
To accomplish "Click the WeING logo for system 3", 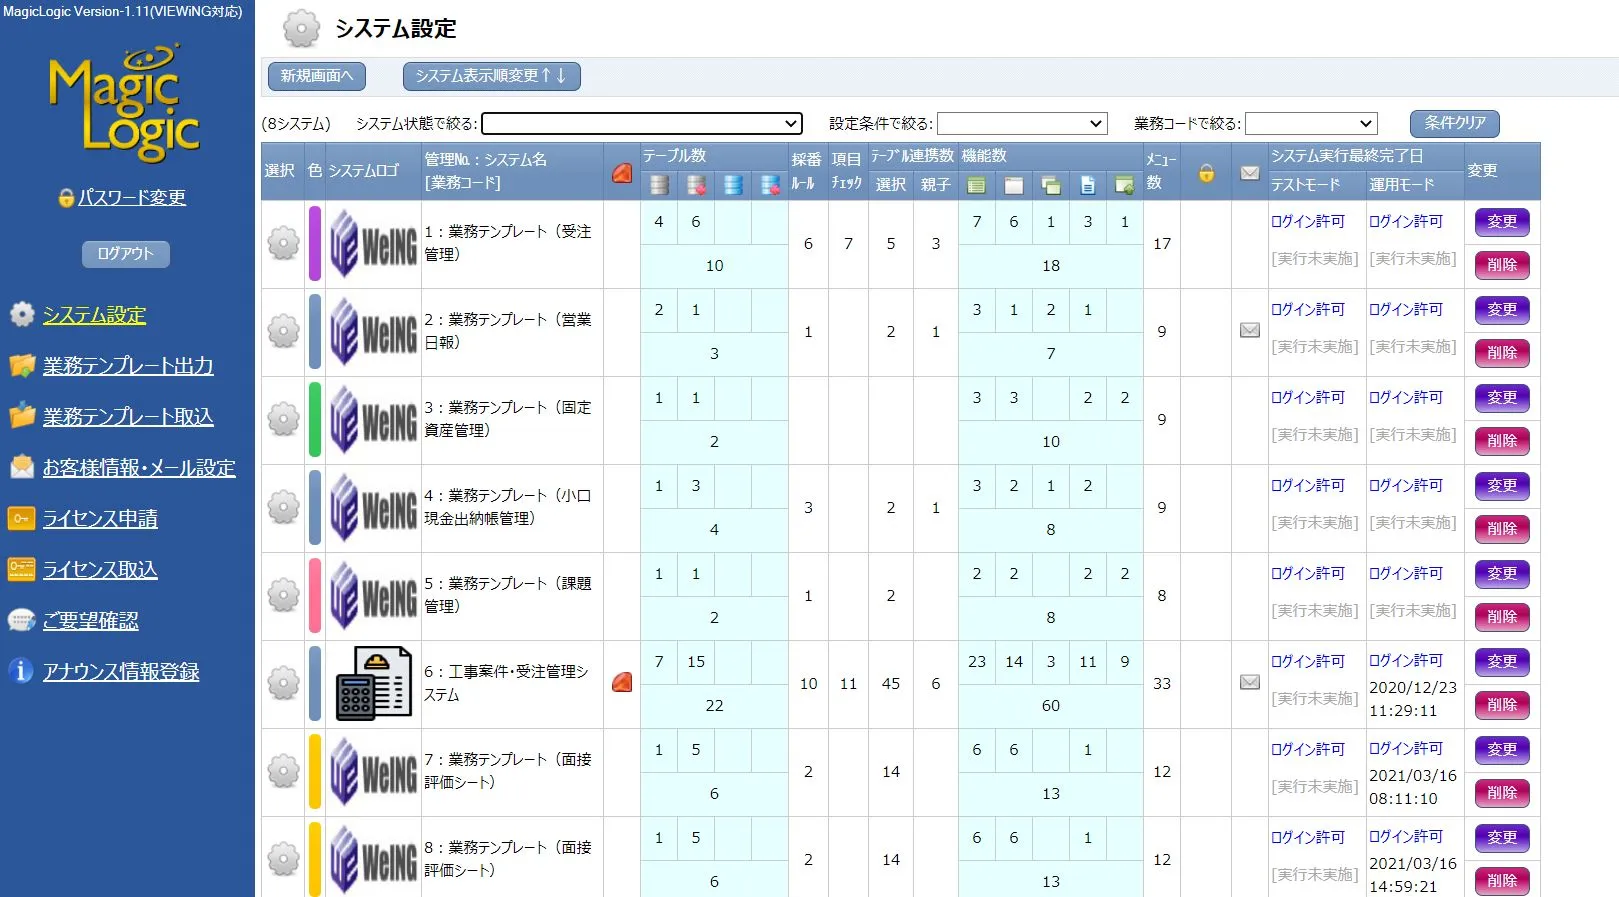I will (x=372, y=420).
